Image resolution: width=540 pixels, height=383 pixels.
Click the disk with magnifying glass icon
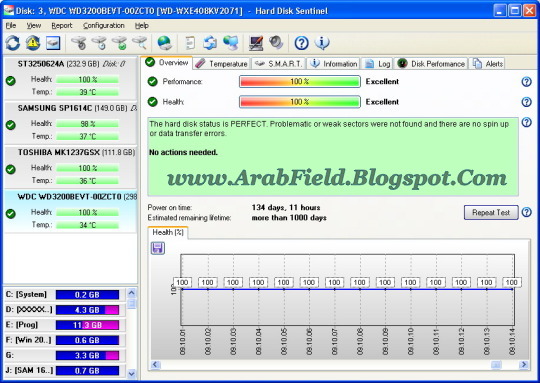[140, 43]
